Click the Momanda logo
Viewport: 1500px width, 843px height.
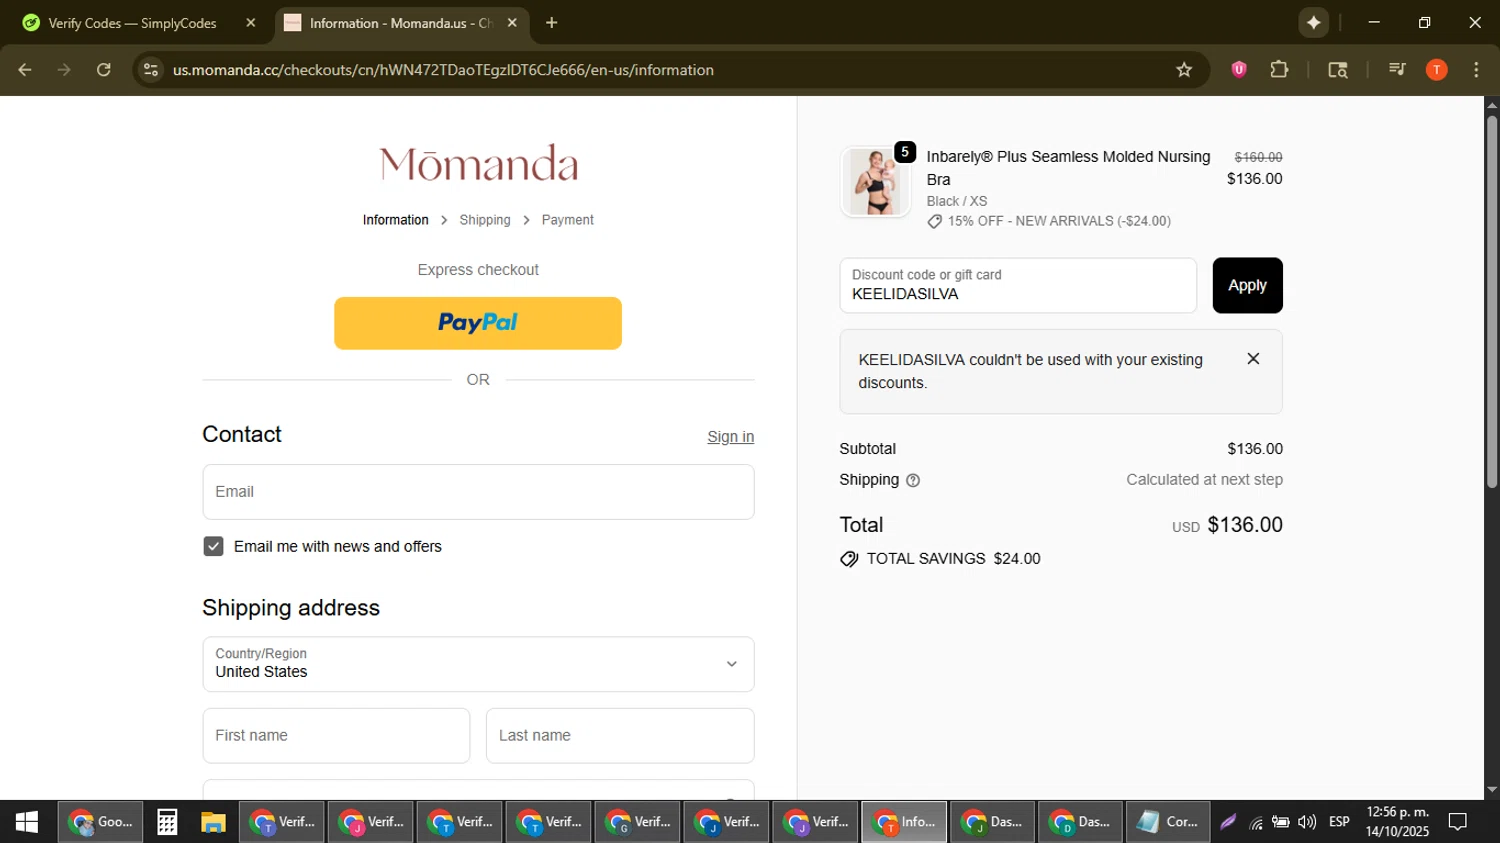pyautogui.click(x=478, y=163)
